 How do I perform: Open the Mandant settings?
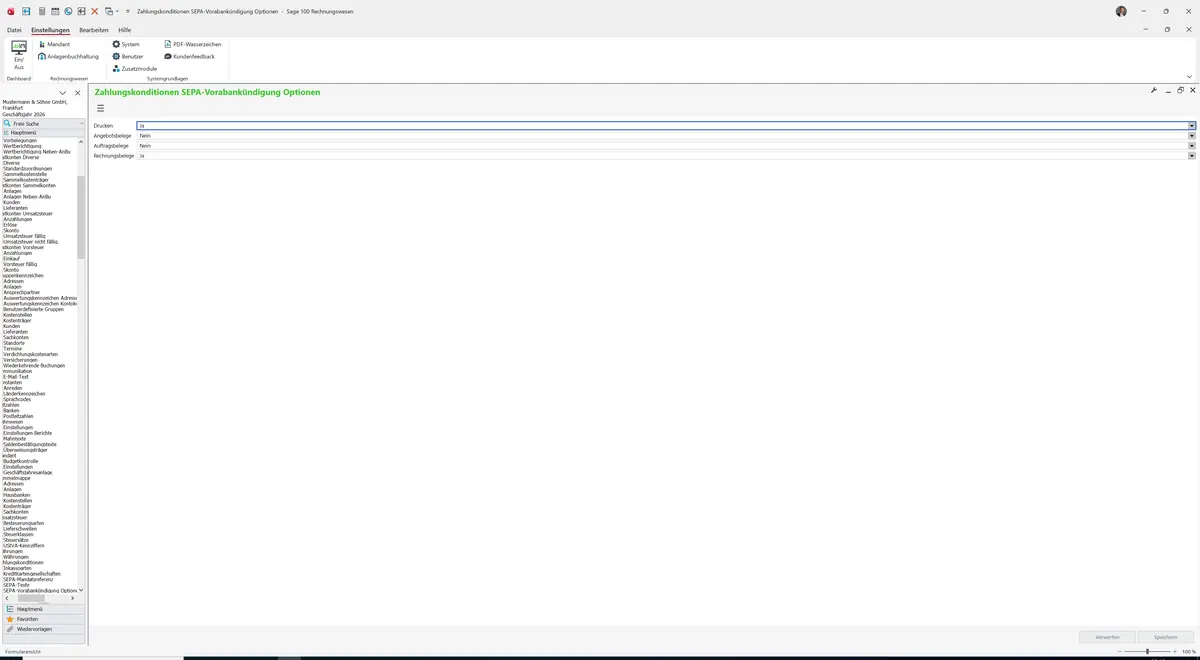click(x=54, y=44)
